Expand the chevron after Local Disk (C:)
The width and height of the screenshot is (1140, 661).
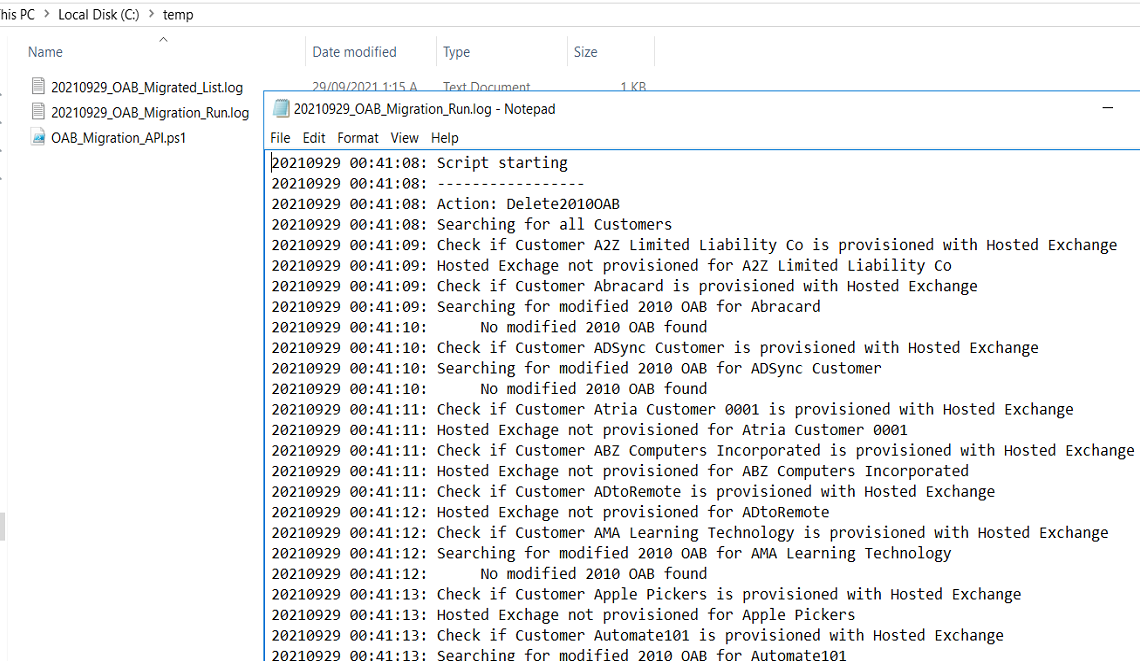point(151,15)
